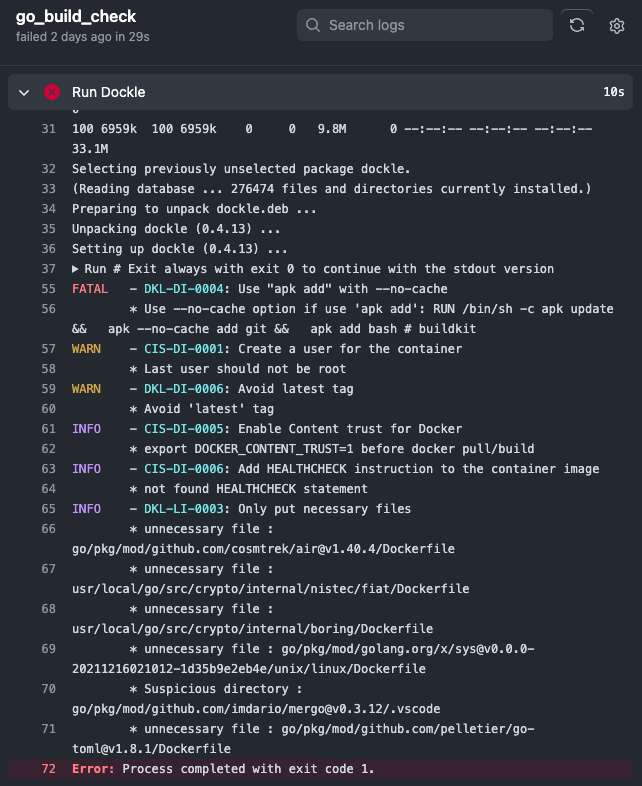Image resolution: width=642 pixels, height=786 pixels.
Task: Select log line number 33
Action: [x=49, y=189]
